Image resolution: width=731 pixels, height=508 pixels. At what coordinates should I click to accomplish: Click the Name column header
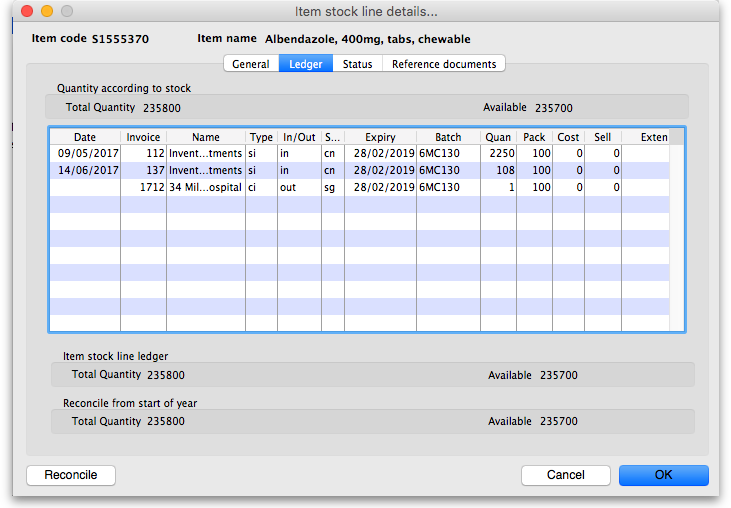point(205,137)
